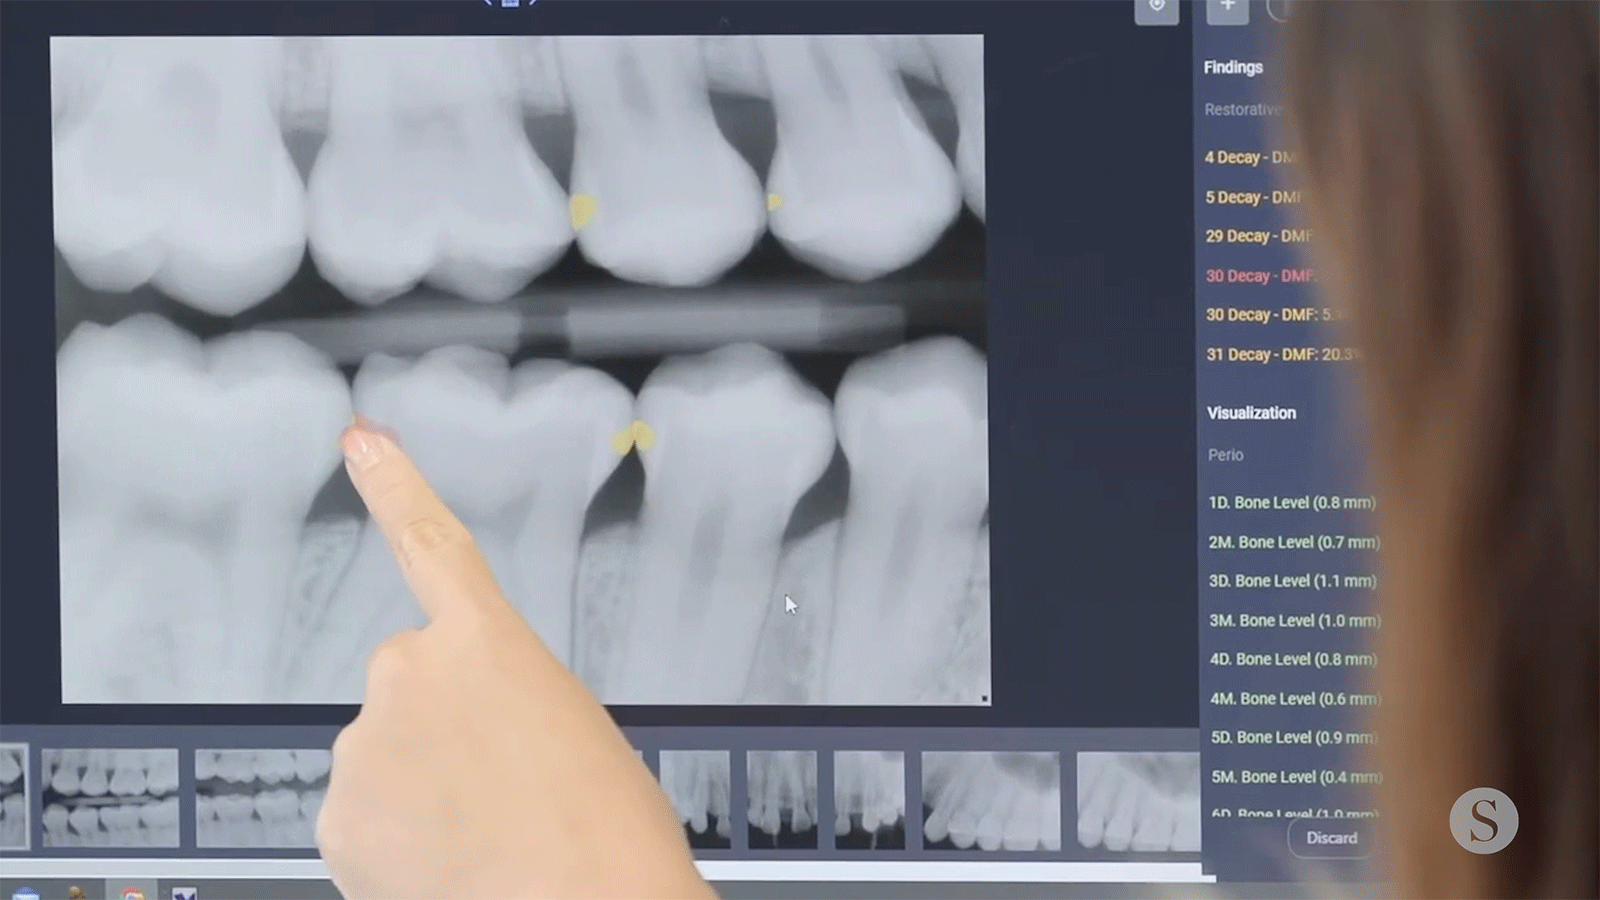
Task: Click the Restorative section label
Action: point(1243,109)
